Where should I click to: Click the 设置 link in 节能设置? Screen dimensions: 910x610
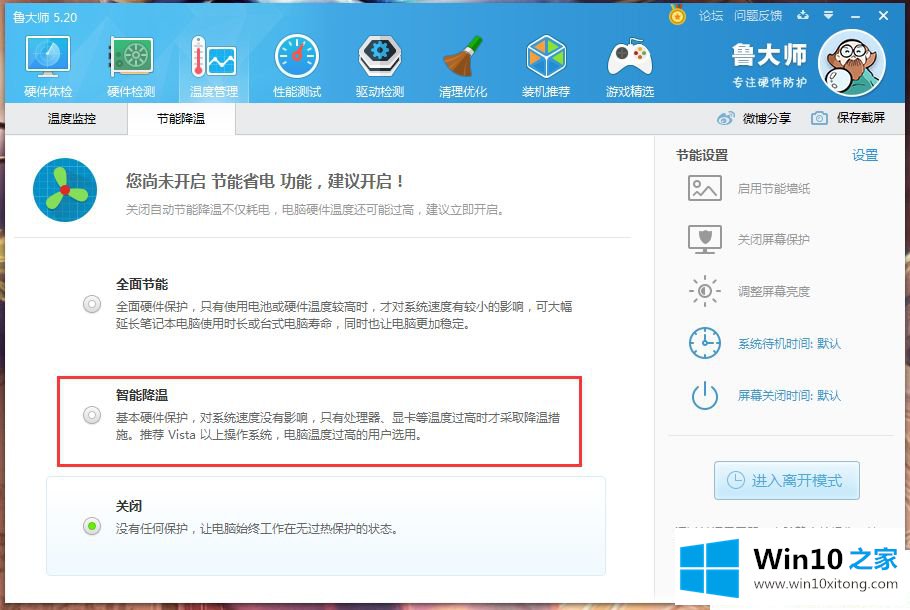(865, 155)
